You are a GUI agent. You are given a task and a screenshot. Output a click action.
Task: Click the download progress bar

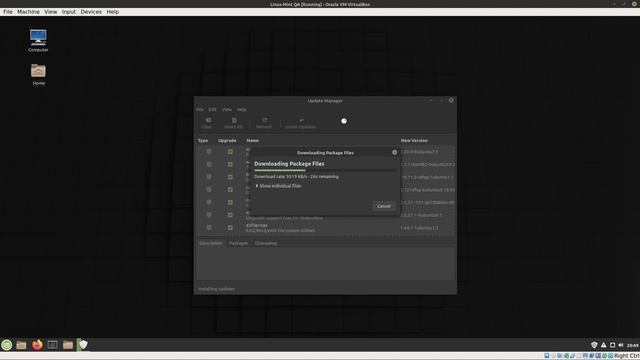pyautogui.click(x=325, y=170)
